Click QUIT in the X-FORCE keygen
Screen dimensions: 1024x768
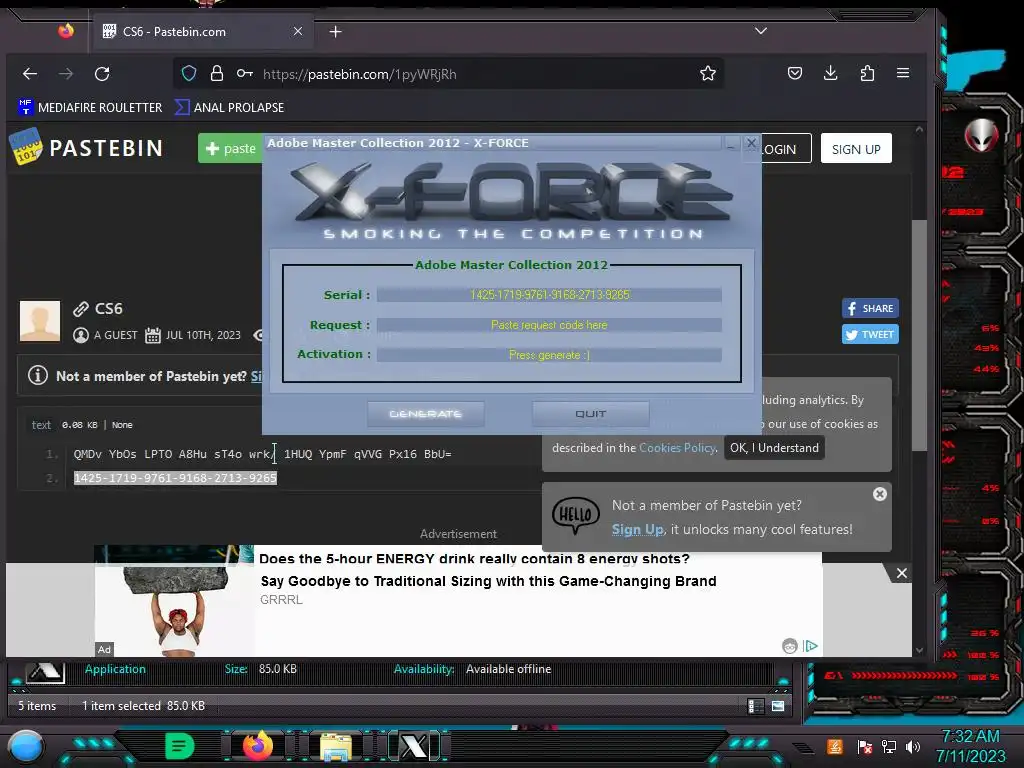pos(590,414)
